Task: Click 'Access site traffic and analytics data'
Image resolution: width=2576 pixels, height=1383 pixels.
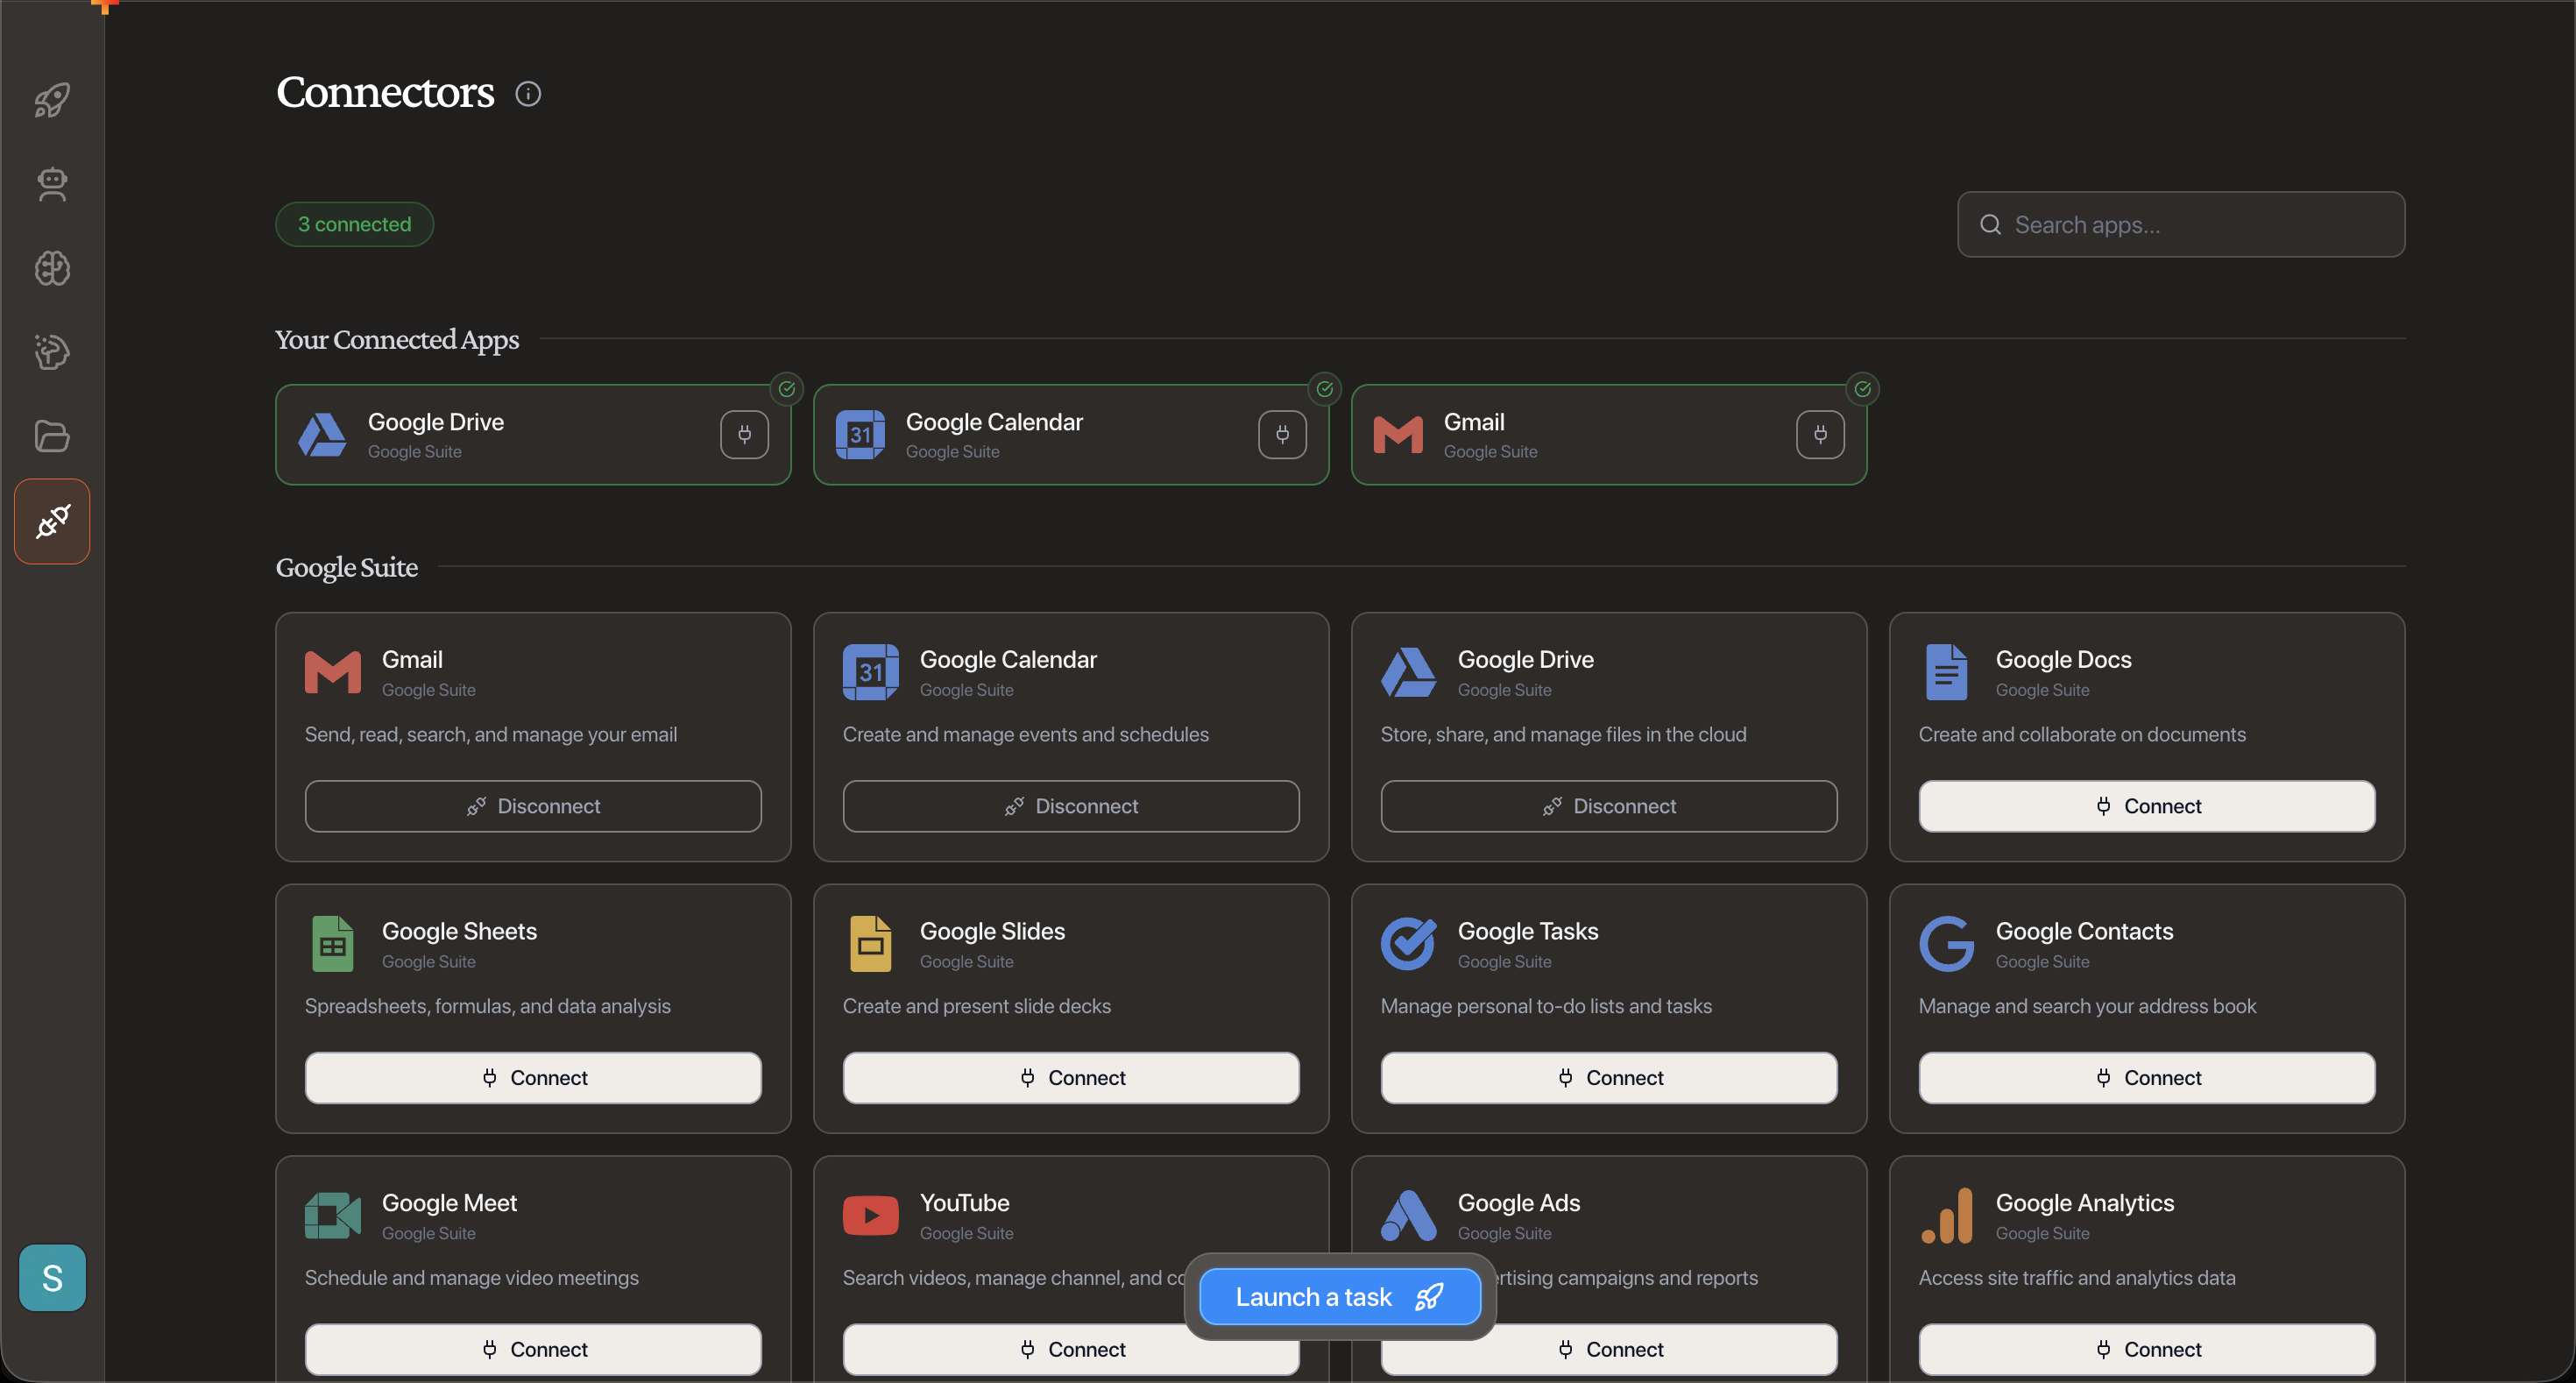Action: (2077, 1277)
